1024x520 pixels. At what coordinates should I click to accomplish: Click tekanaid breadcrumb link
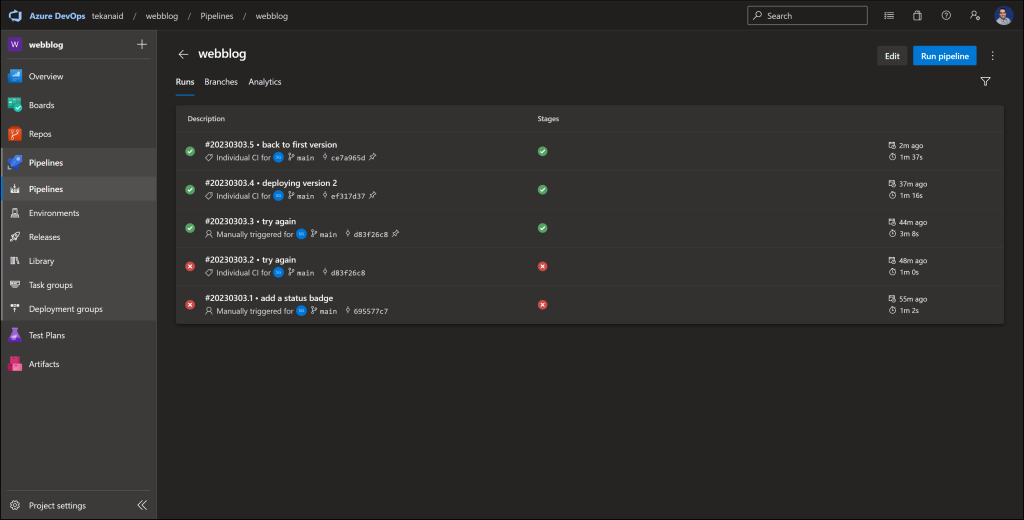(107, 16)
